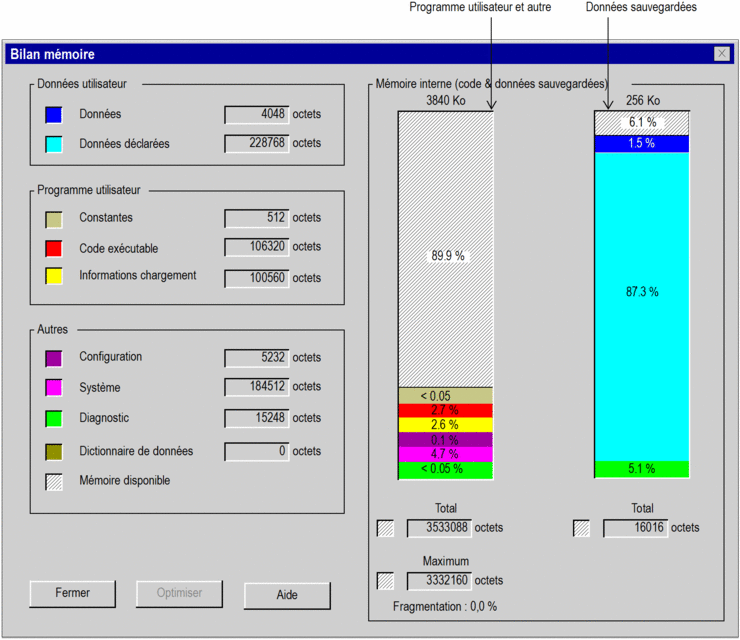
Task: Click the 3840 Ko label
Action: point(446,101)
